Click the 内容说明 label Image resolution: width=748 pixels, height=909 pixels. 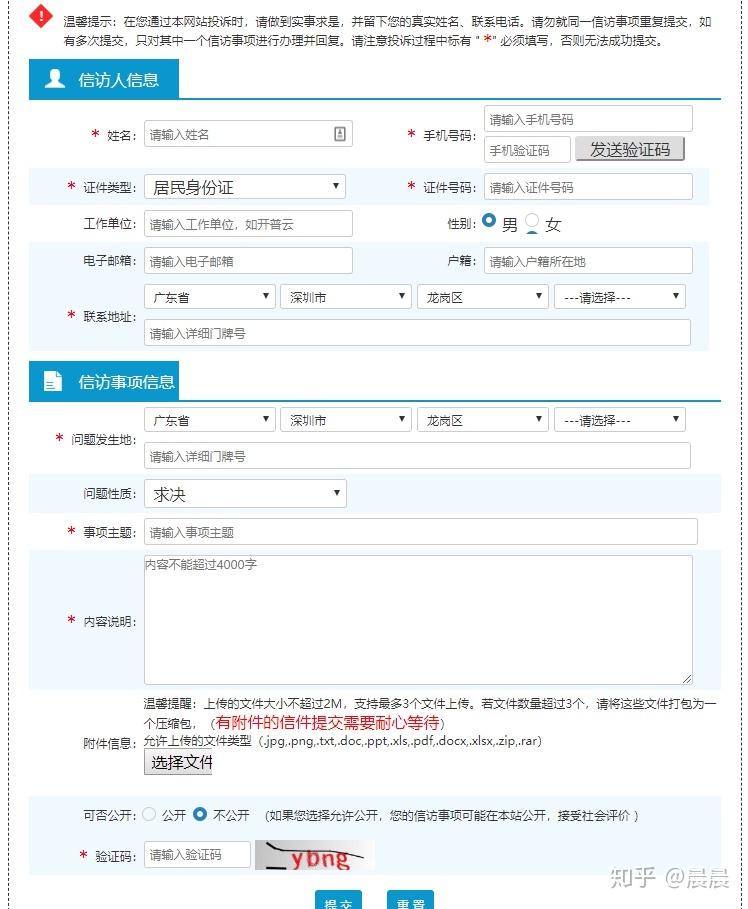click(x=110, y=621)
